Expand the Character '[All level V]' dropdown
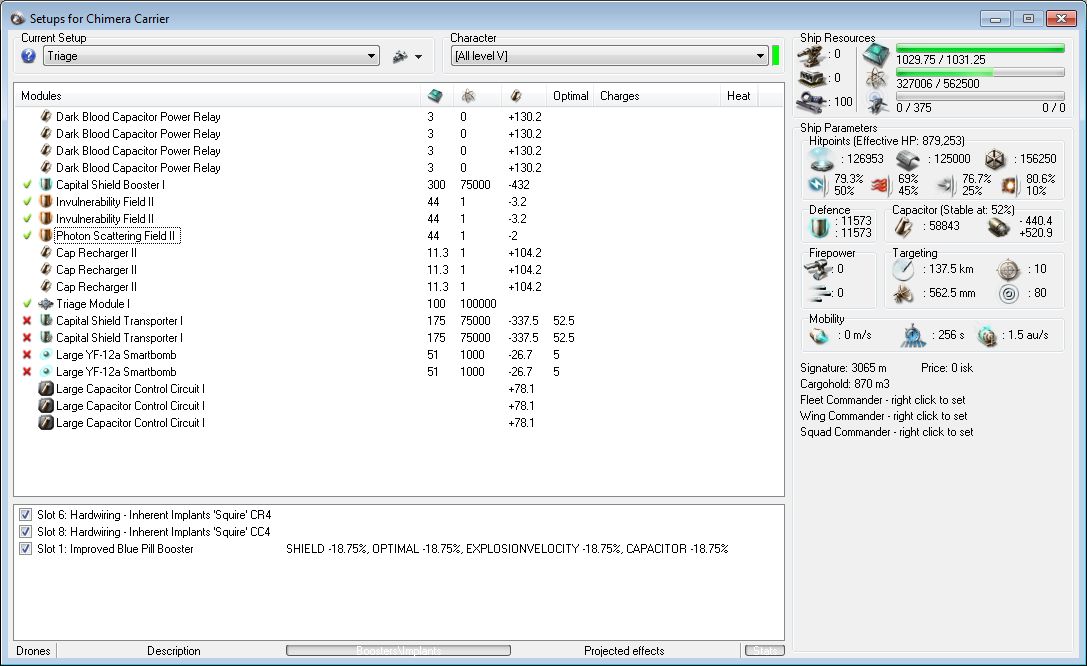 [x=760, y=56]
